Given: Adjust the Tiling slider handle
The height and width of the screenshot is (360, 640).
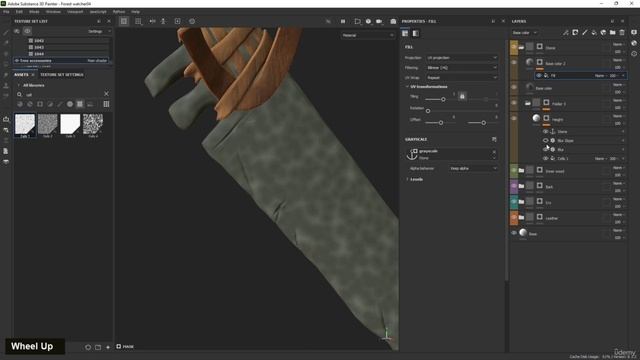Looking at the screenshot, I should (x=443, y=99).
